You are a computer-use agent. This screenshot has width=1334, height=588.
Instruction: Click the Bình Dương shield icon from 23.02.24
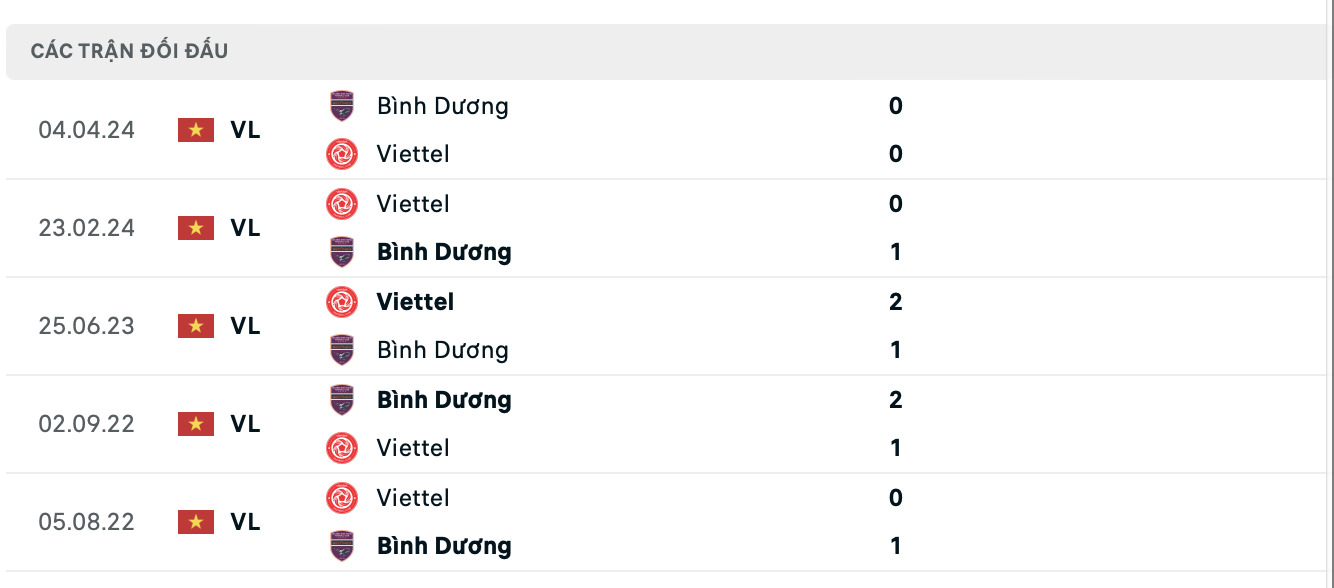coord(342,252)
